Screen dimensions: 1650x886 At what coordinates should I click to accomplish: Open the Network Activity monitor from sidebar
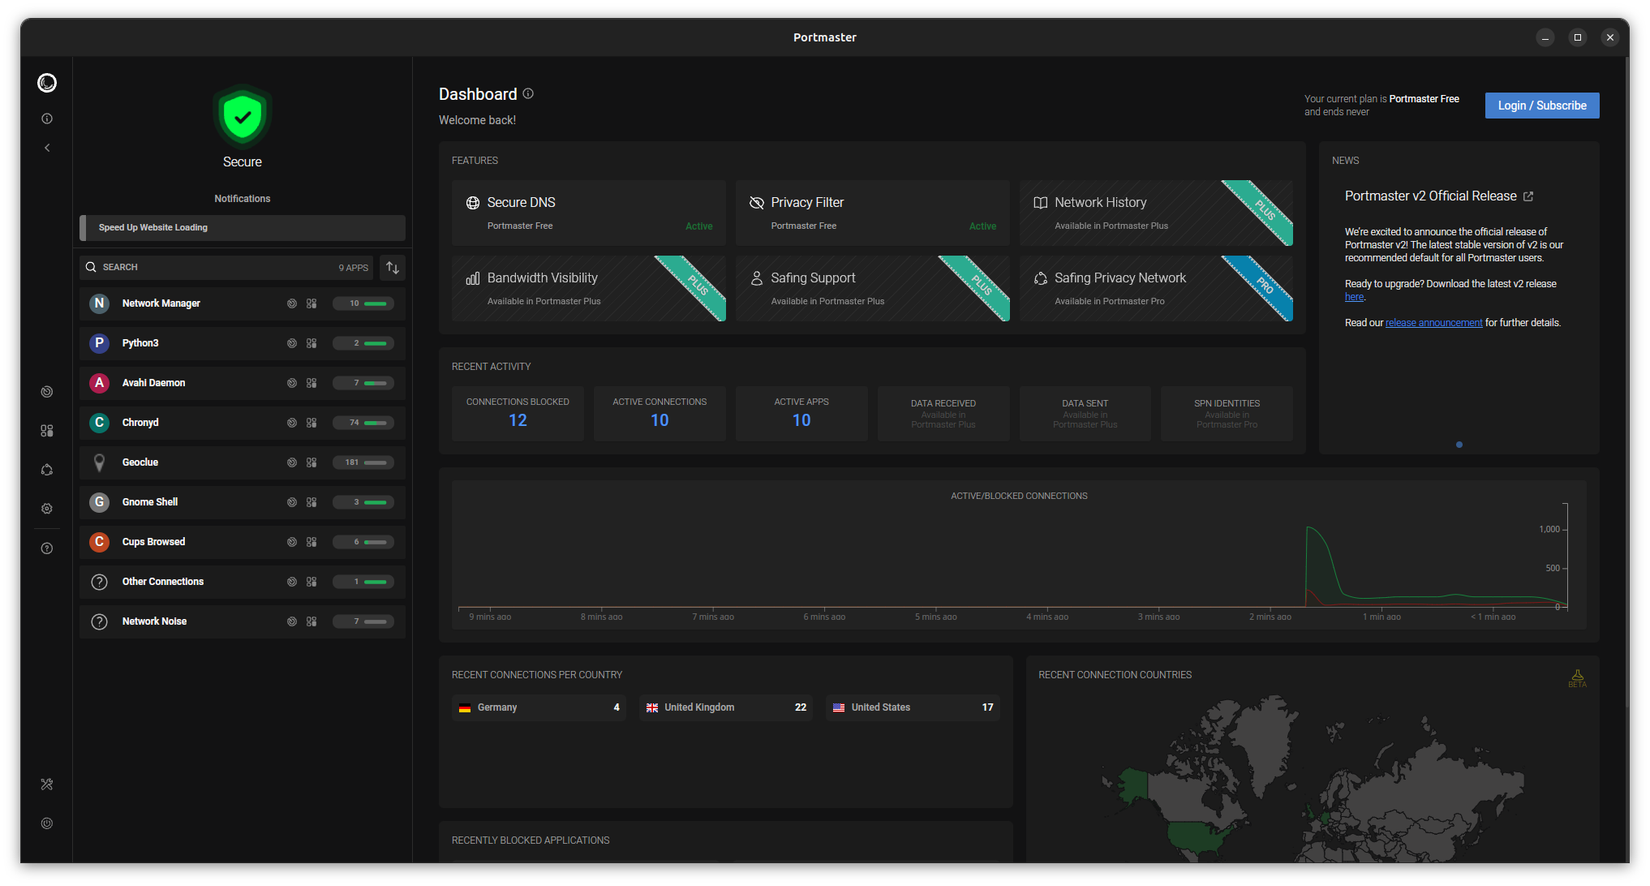click(47, 392)
